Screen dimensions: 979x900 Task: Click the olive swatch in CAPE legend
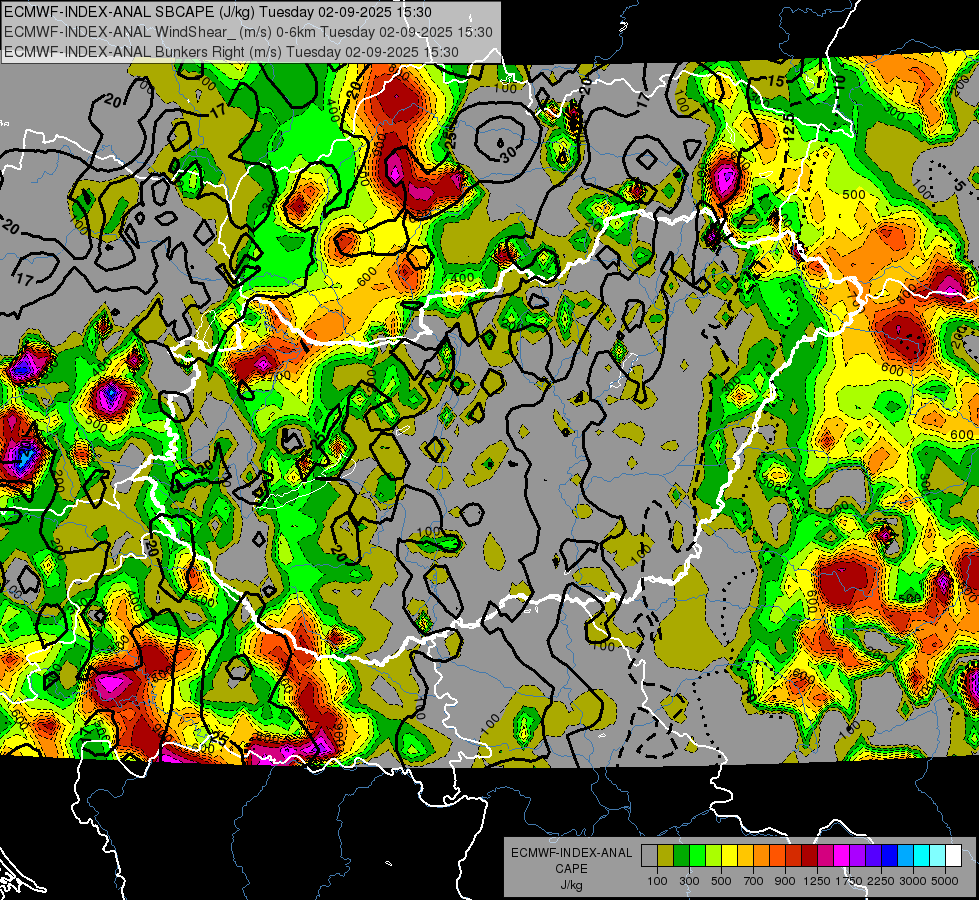(666, 855)
